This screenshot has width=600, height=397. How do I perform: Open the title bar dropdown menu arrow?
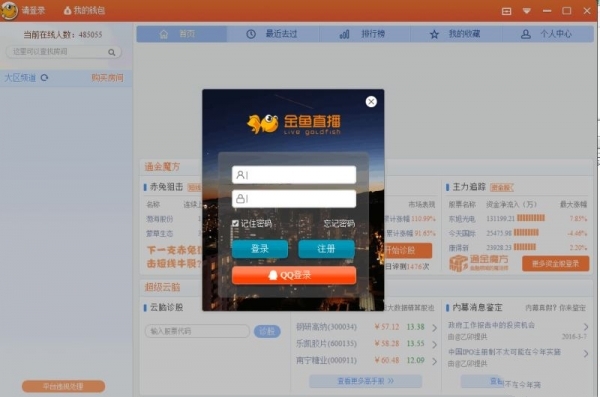coord(527,11)
